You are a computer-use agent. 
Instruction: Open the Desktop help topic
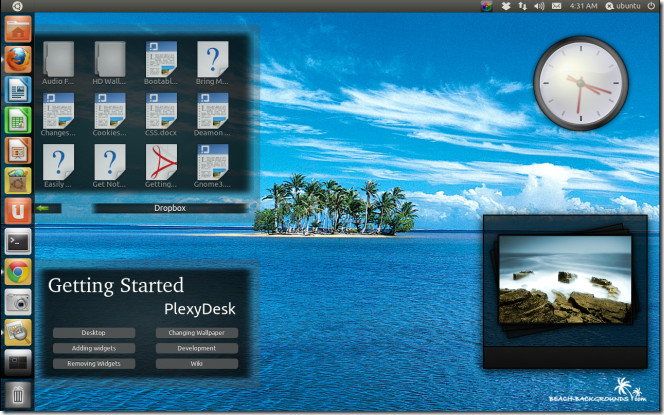pyautogui.click(x=94, y=333)
